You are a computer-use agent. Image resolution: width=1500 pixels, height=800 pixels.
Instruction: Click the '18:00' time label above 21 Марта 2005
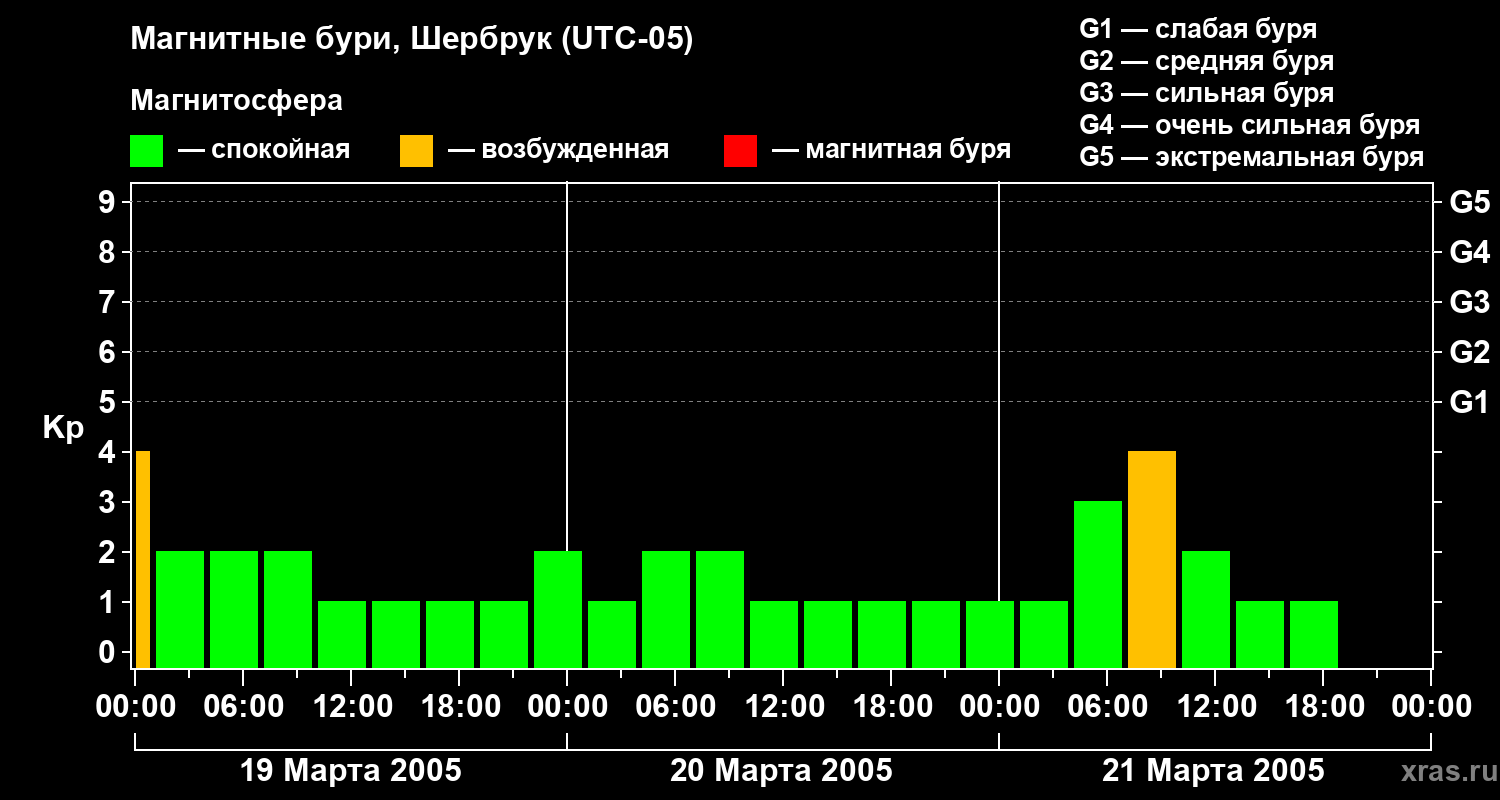(1323, 707)
